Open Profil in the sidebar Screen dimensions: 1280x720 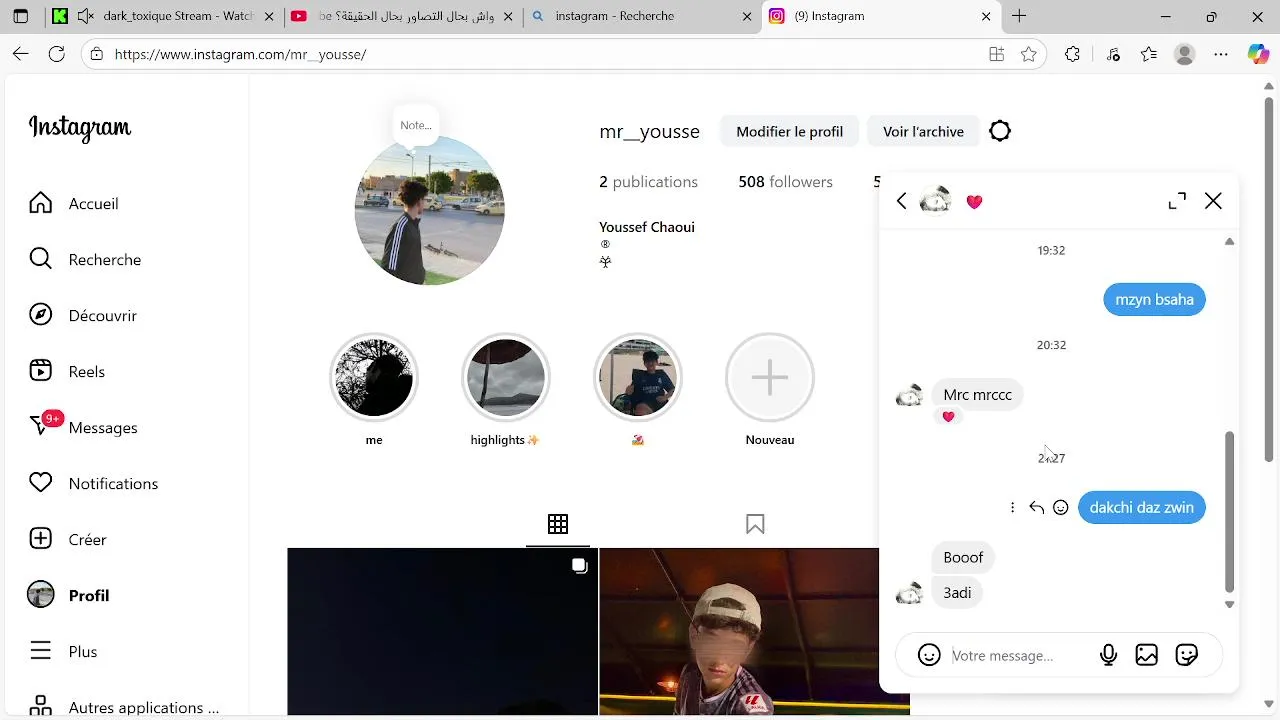(69, 595)
